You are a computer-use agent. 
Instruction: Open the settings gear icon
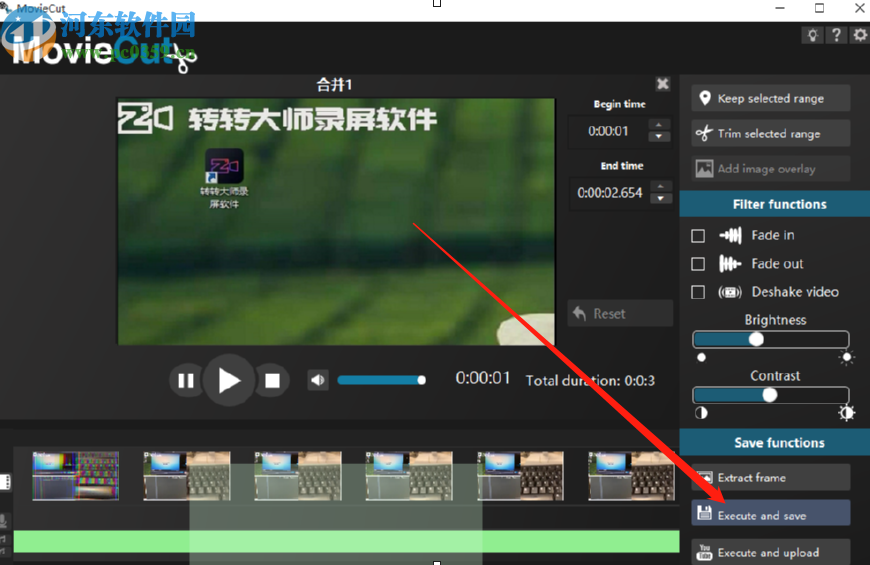[859, 36]
